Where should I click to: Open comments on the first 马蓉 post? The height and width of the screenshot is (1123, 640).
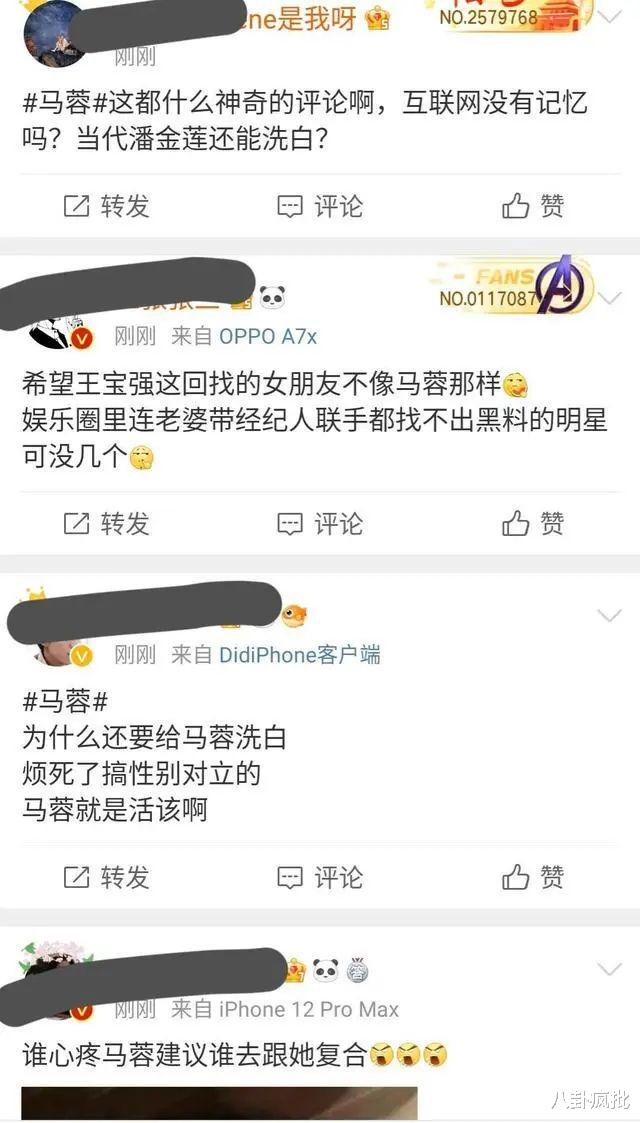[x=320, y=206]
